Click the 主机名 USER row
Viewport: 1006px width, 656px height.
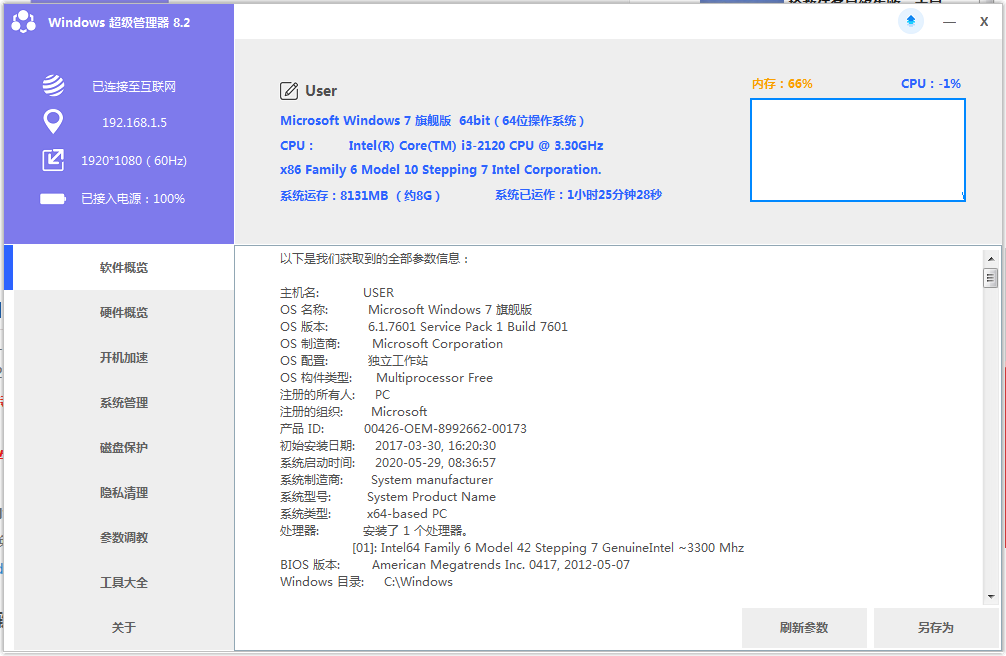point(337,293)
